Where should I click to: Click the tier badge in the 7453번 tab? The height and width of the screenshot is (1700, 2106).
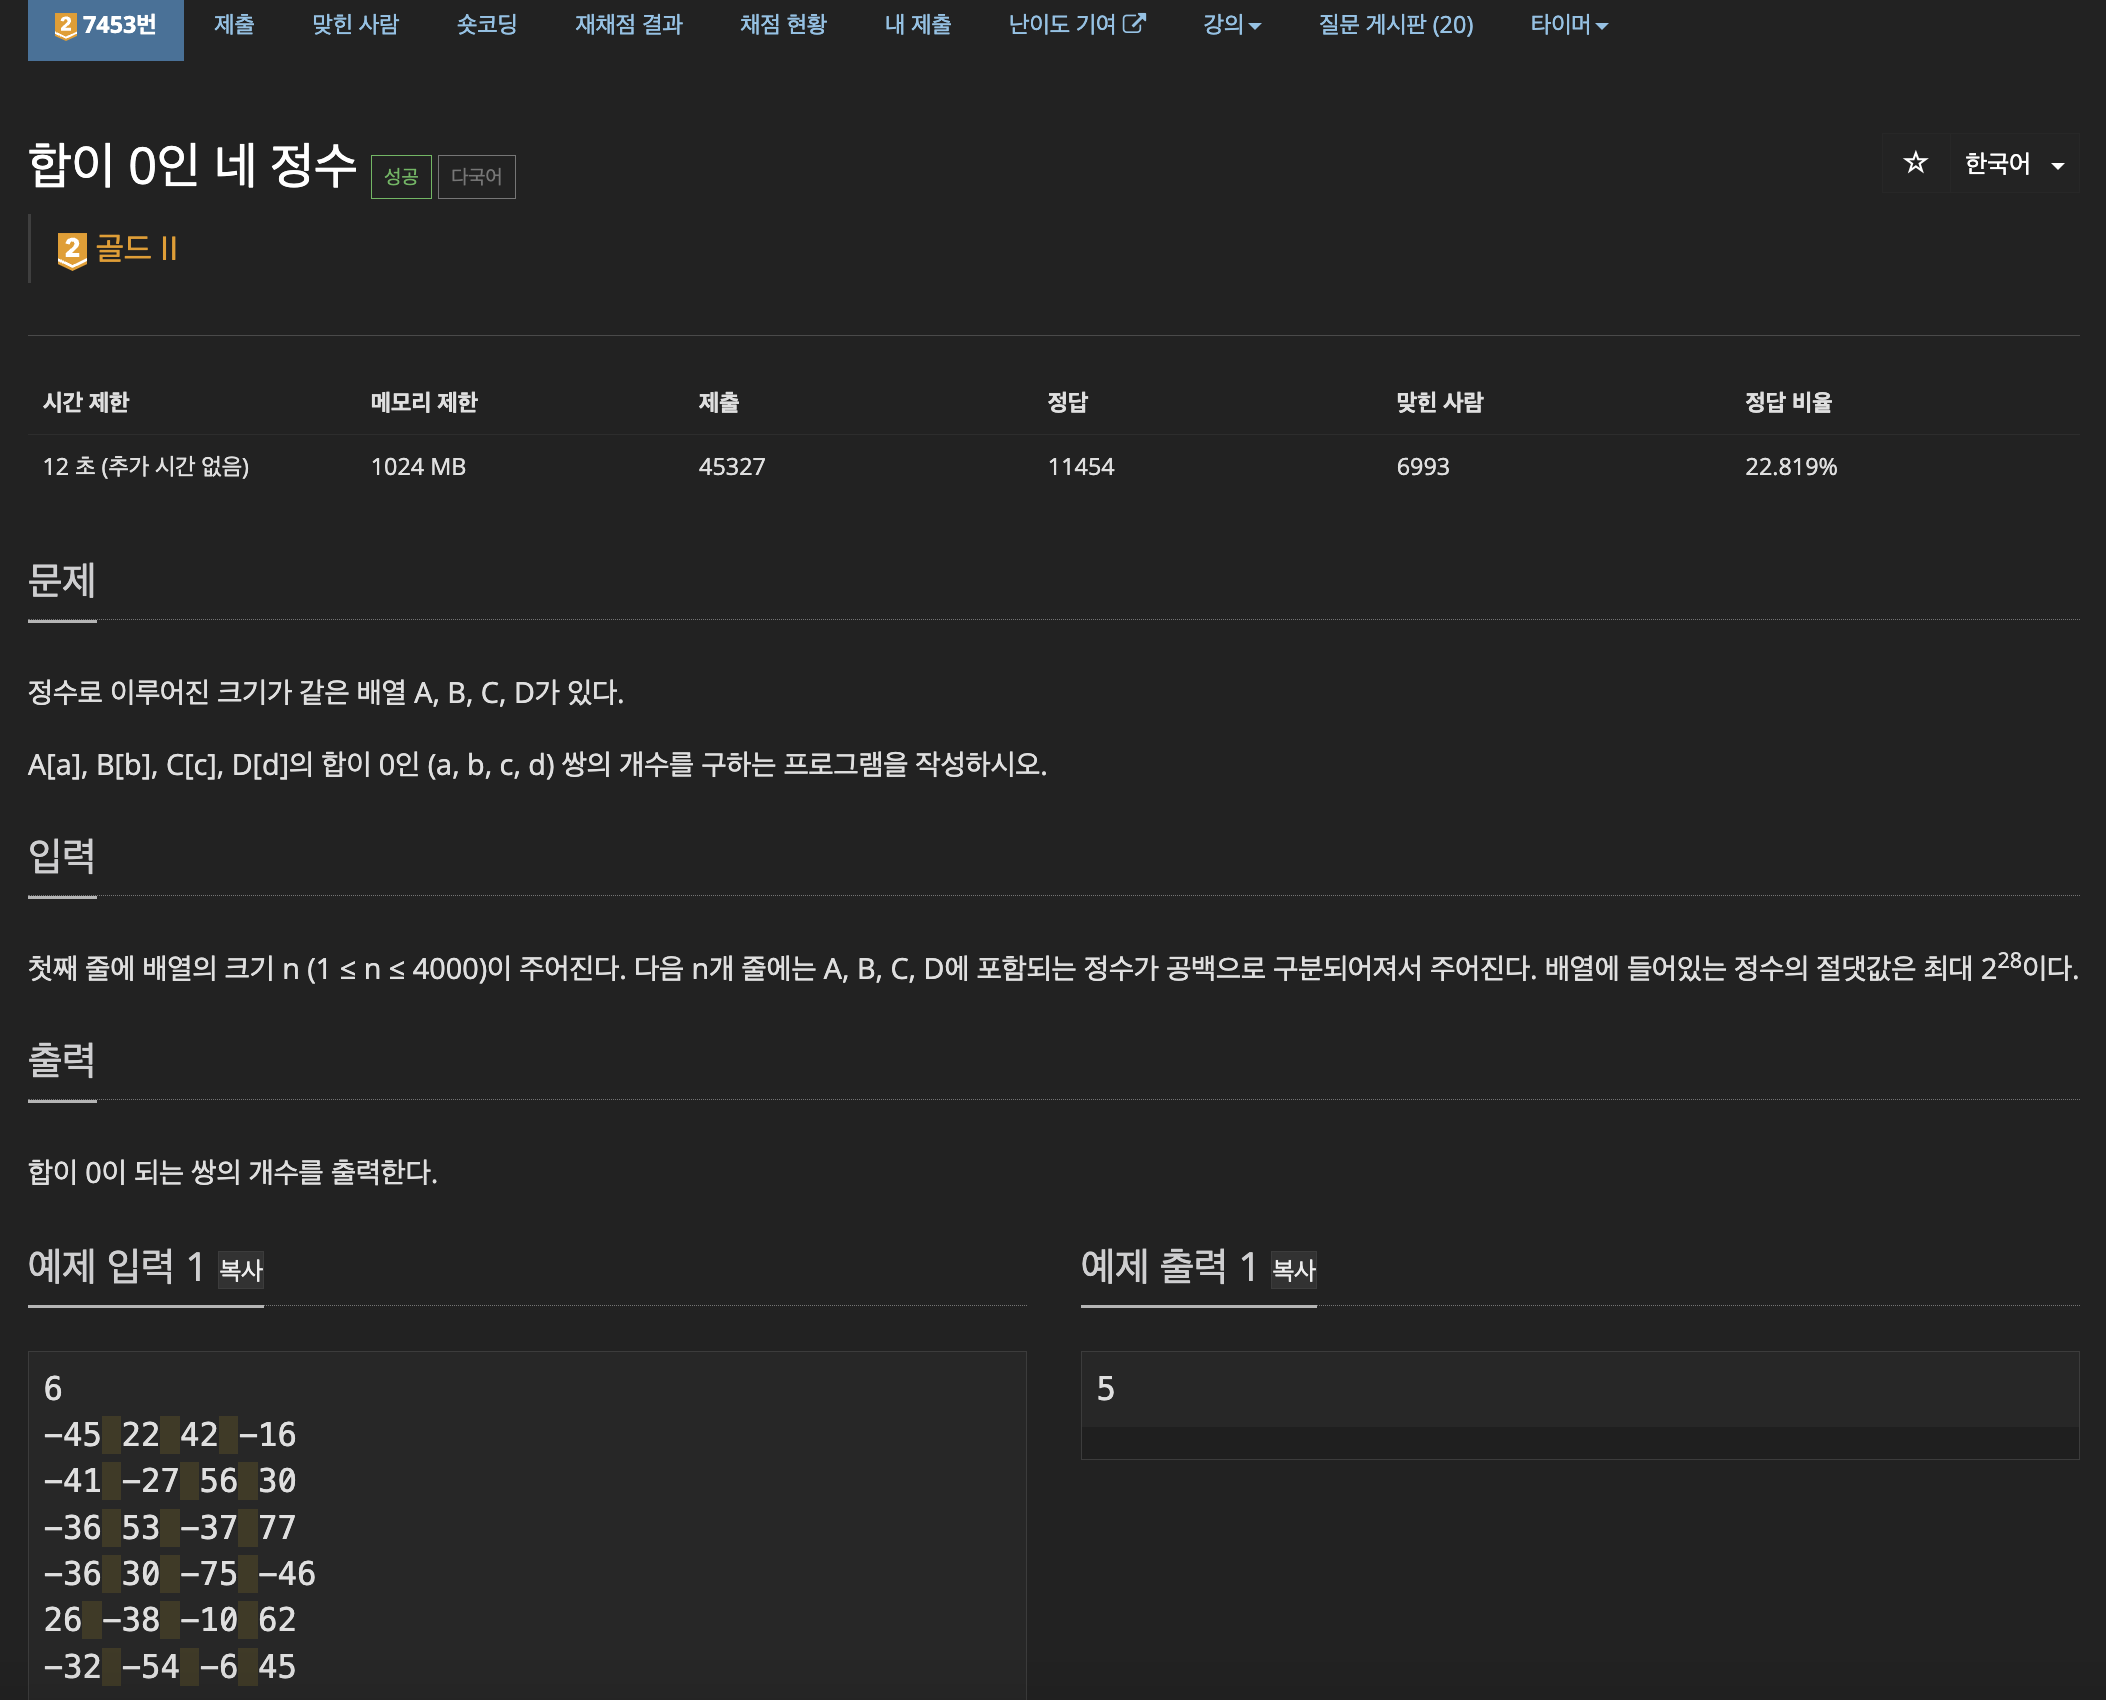tap(66, 26)
